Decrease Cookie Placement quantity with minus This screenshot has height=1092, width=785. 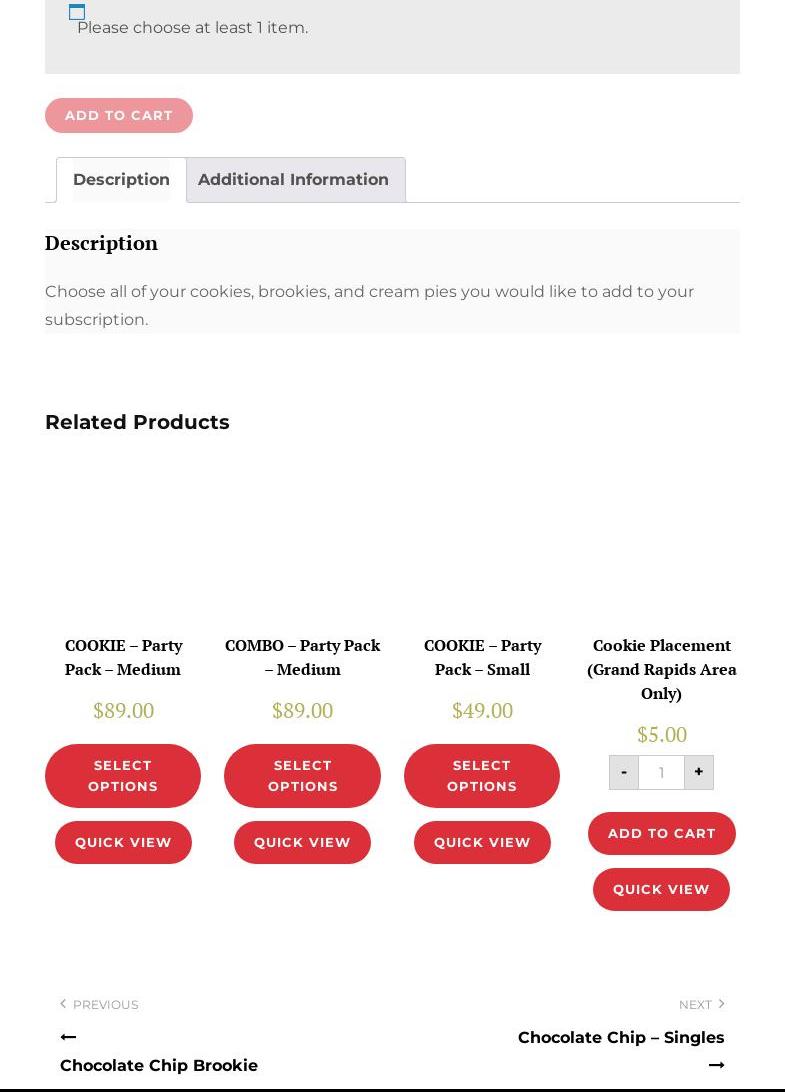coord(624,772)
